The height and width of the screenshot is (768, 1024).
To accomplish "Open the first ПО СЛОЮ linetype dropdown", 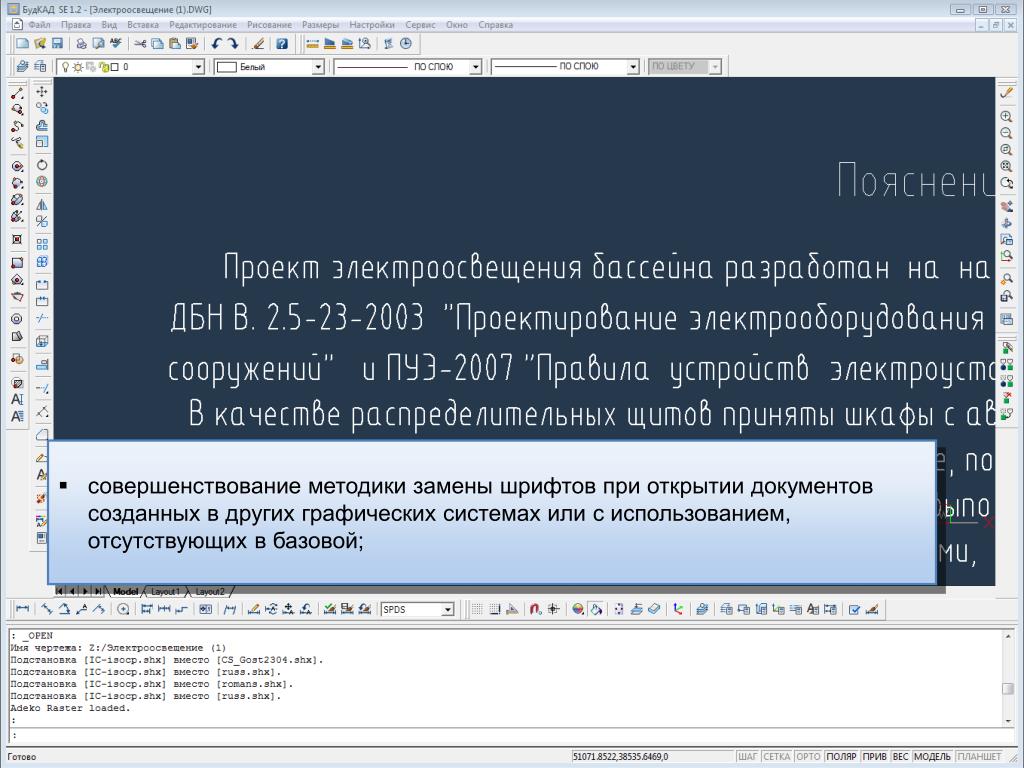I will 476,67.
